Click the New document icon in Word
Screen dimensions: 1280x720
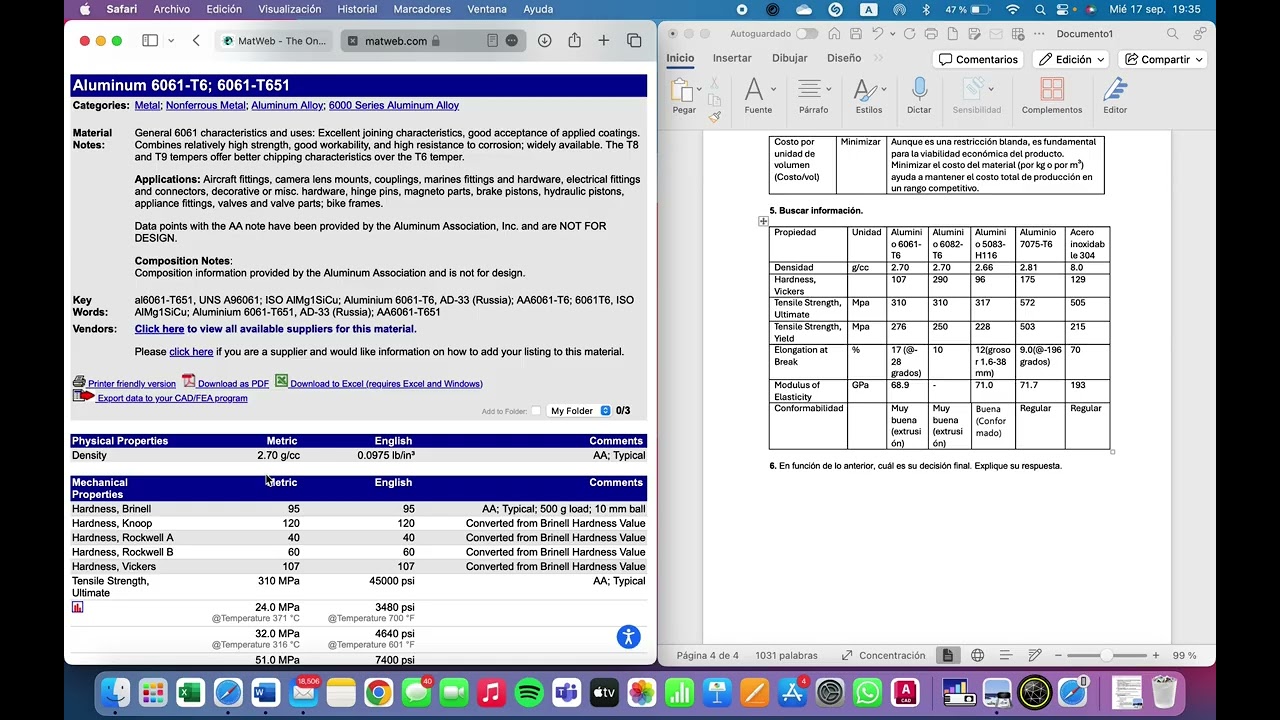click(951, 34)
